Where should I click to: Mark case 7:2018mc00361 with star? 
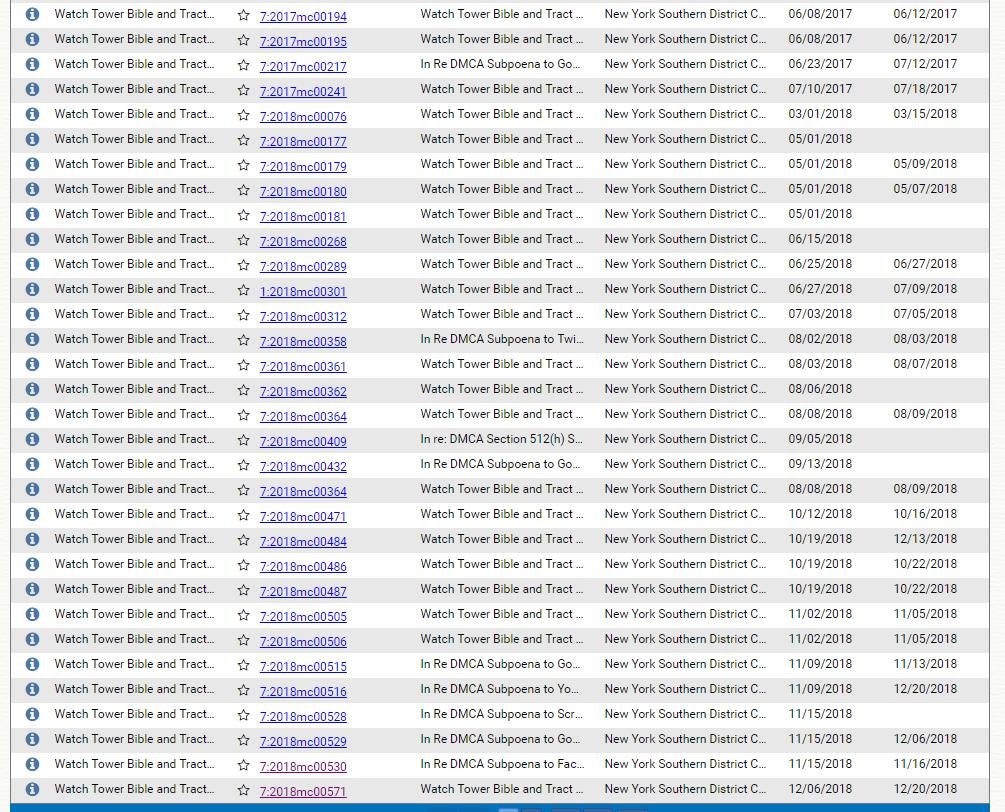pos(244,365)
